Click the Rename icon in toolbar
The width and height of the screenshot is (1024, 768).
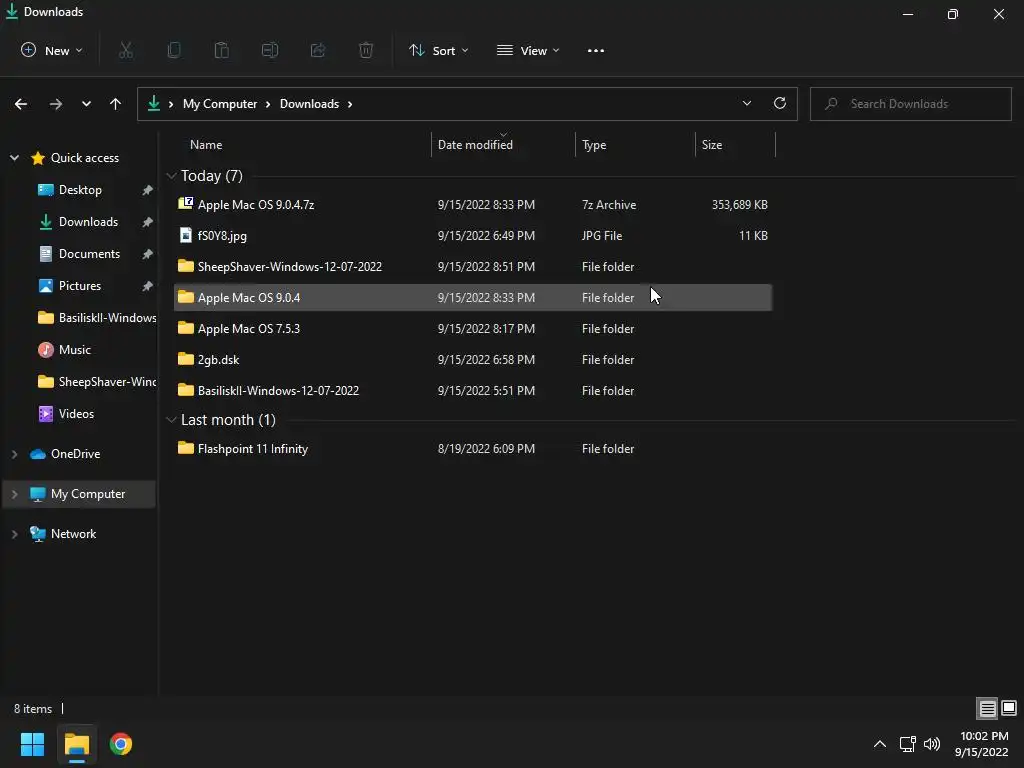pyautogui.click(x=270, y=50)
